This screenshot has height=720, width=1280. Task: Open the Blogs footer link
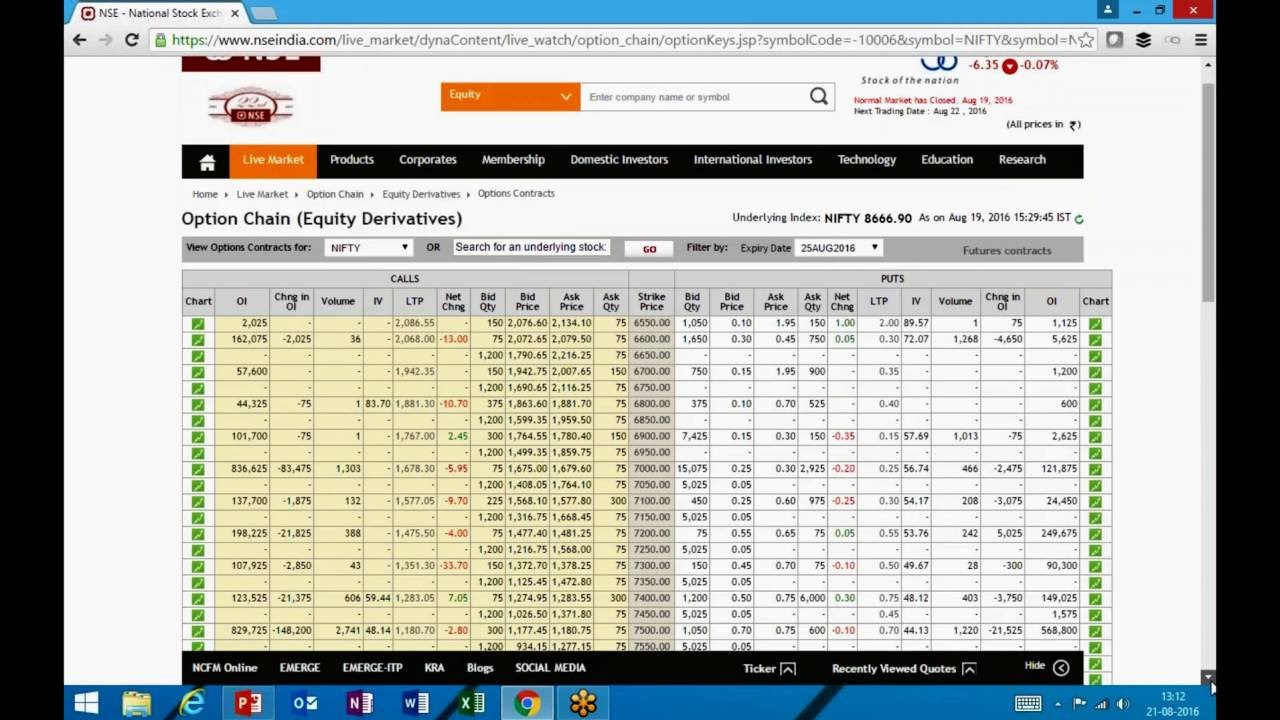point(480,668)
